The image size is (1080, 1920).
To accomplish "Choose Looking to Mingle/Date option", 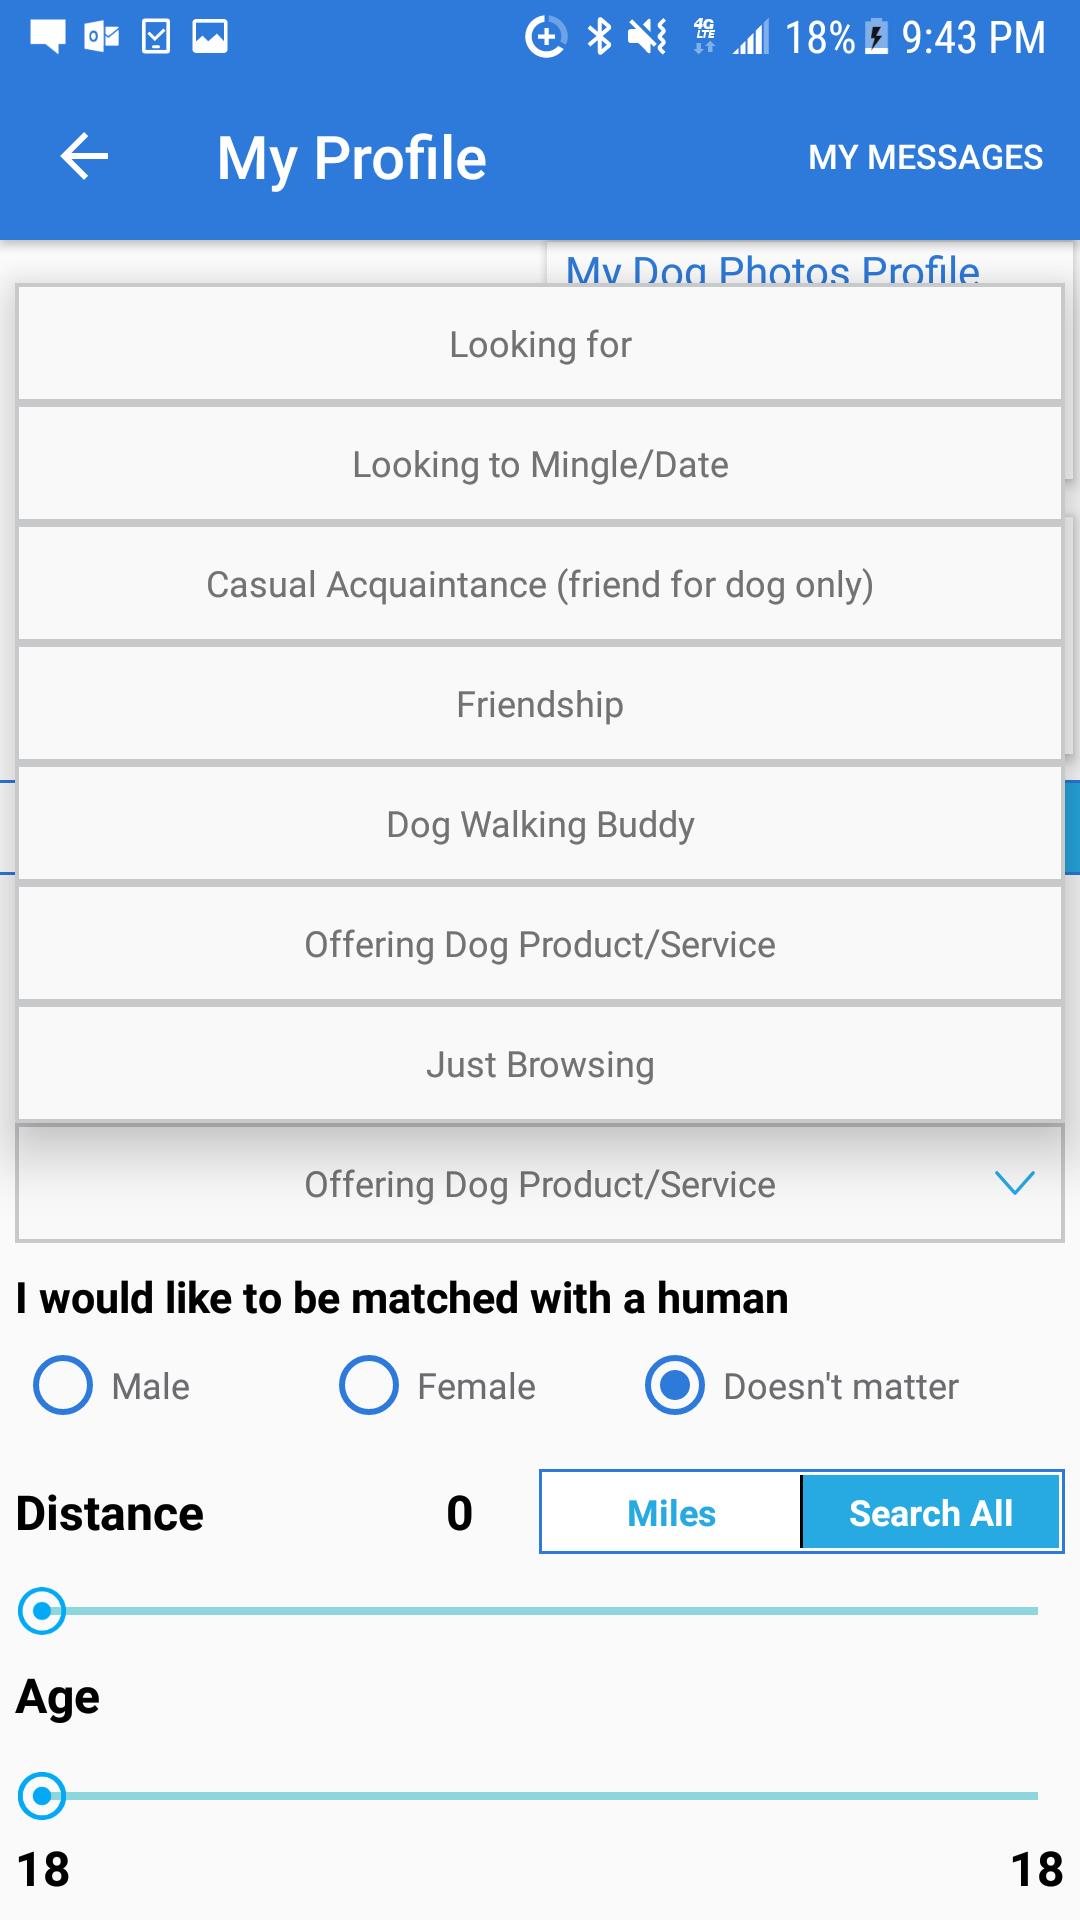I will click(540, 465).
